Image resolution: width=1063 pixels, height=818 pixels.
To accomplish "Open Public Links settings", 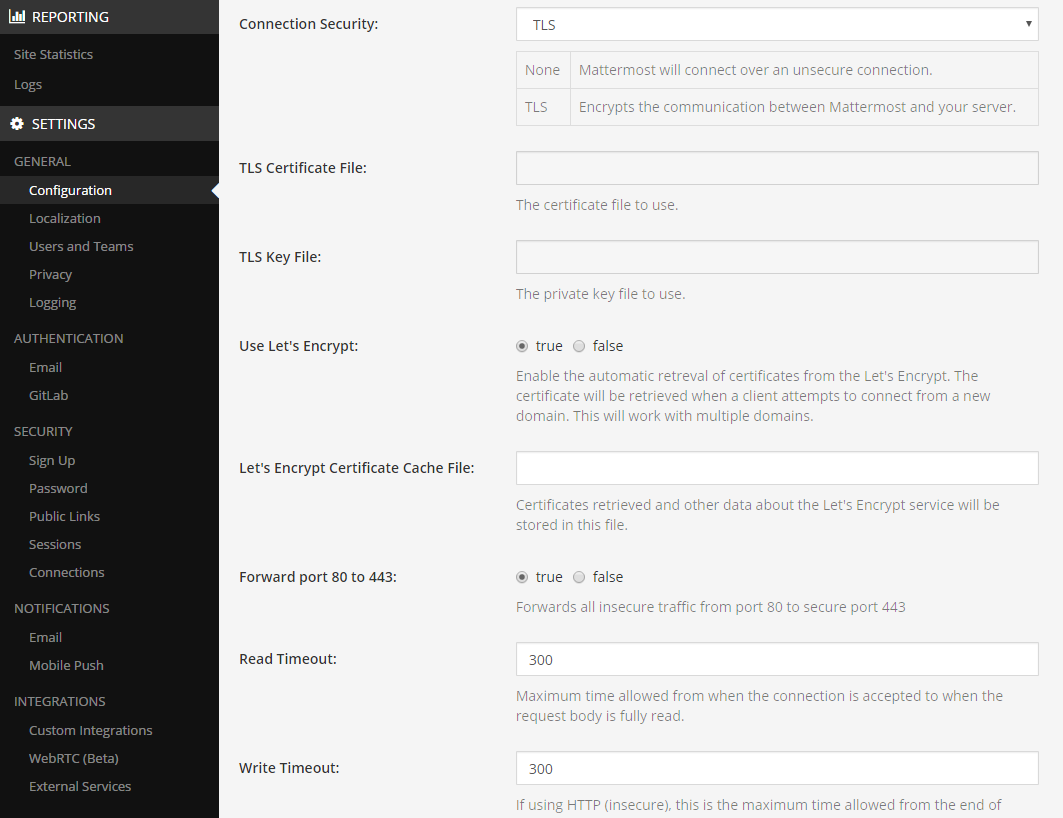I will pos(64,516).
